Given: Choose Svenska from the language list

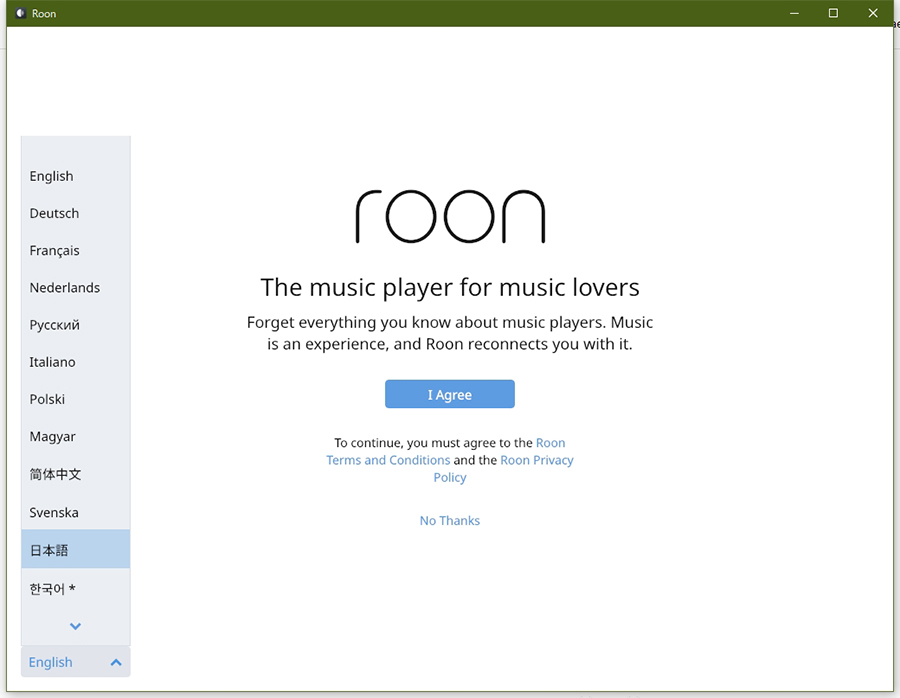Looking at the screenshot, I should tap(54, 512).
